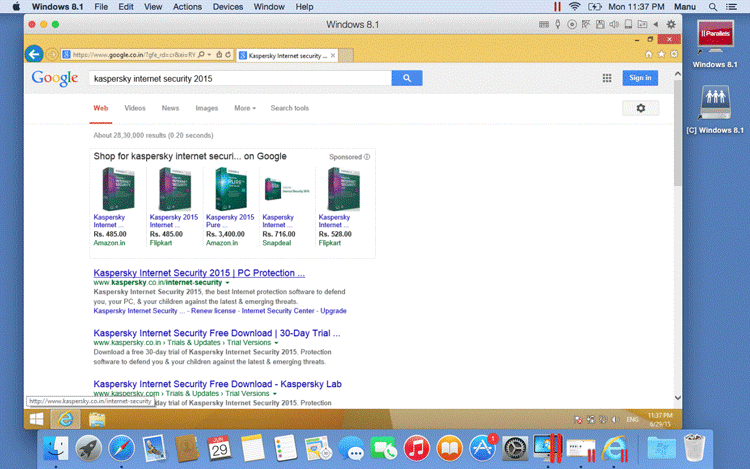The image size is (750, 469).
Task: Switch to the Images tab
Action: 207,108
